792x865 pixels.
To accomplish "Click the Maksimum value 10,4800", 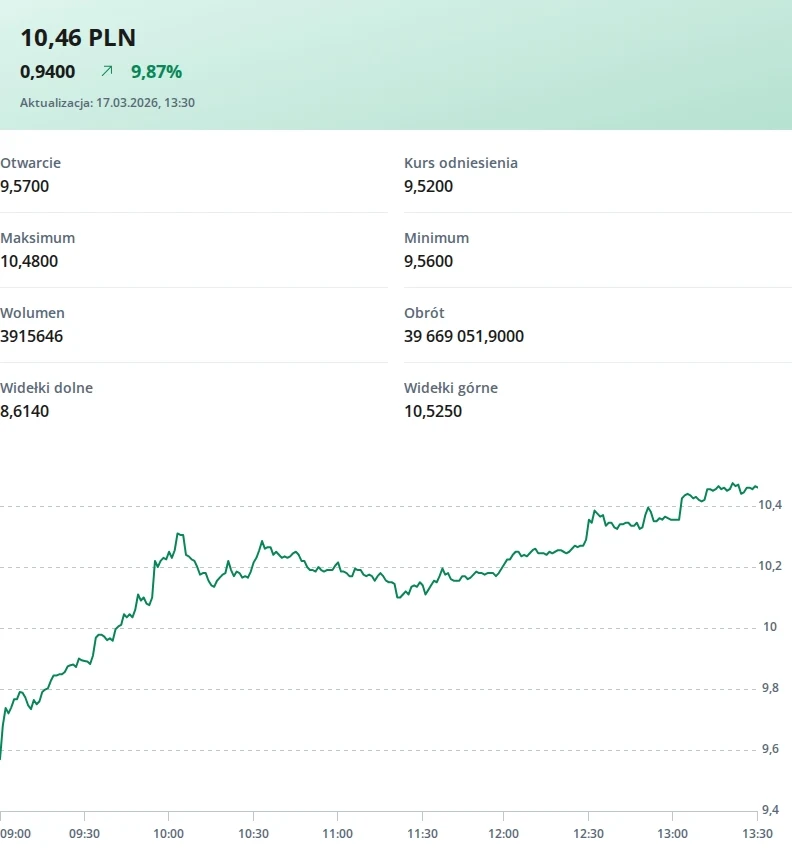I will coord(29,261).
